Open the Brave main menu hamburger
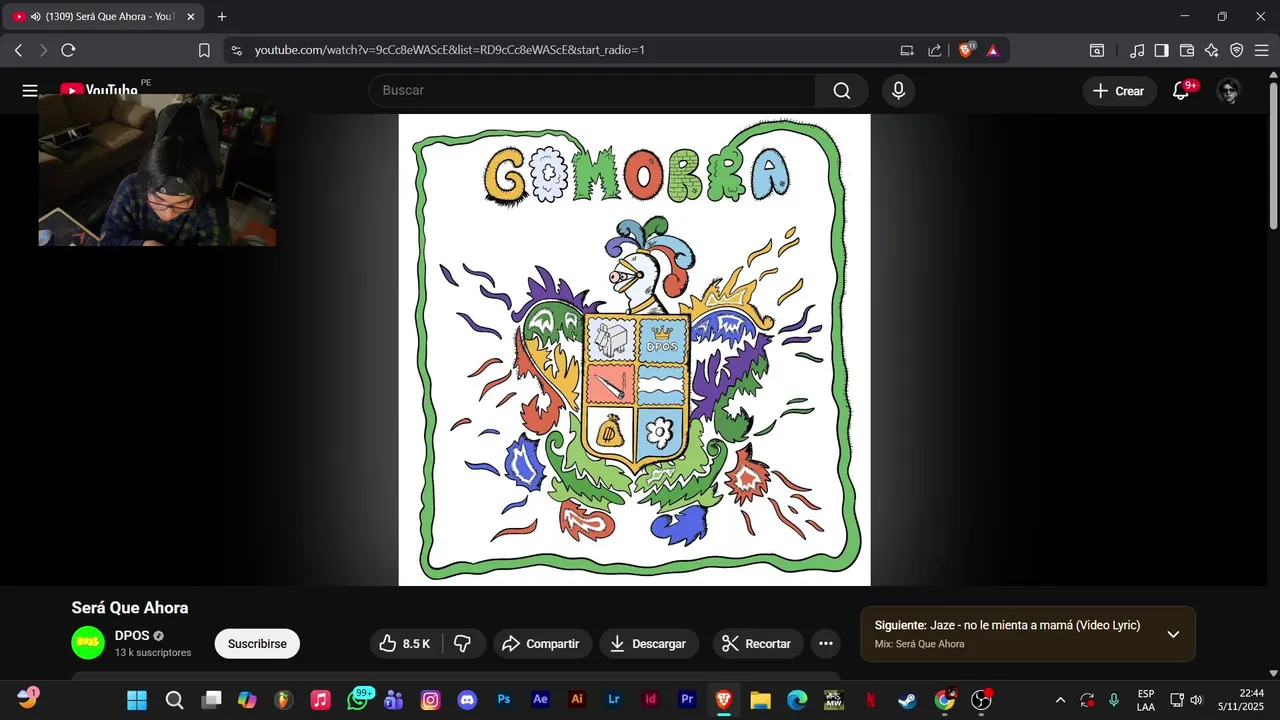Viewport: 1280px width, 720px height. [x=1262, y=50]
